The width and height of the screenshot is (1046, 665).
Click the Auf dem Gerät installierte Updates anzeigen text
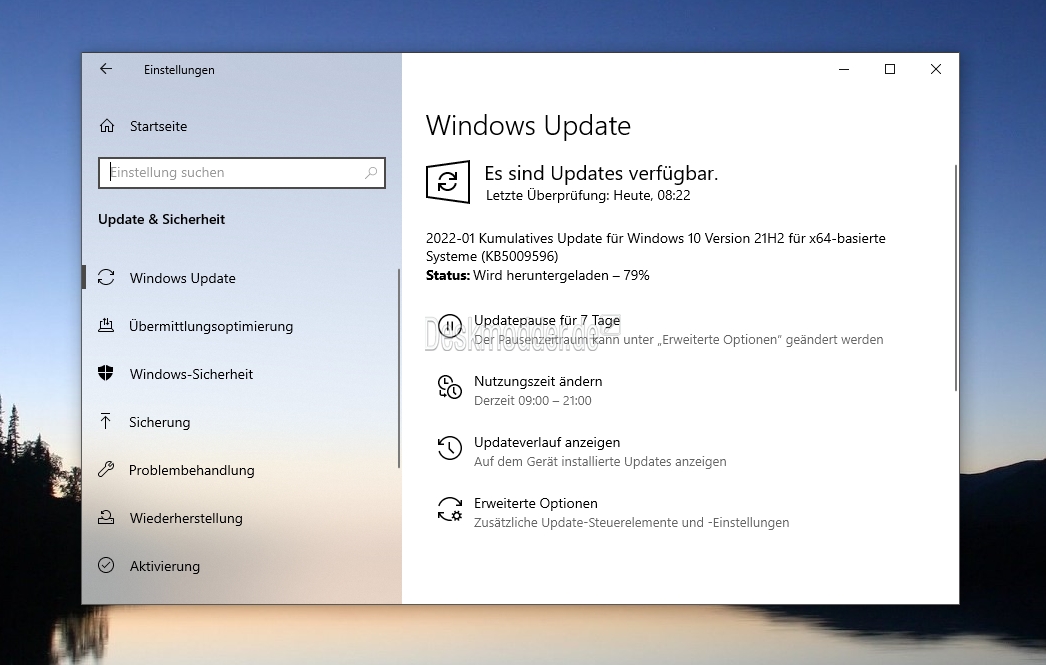tap(600, 462)
